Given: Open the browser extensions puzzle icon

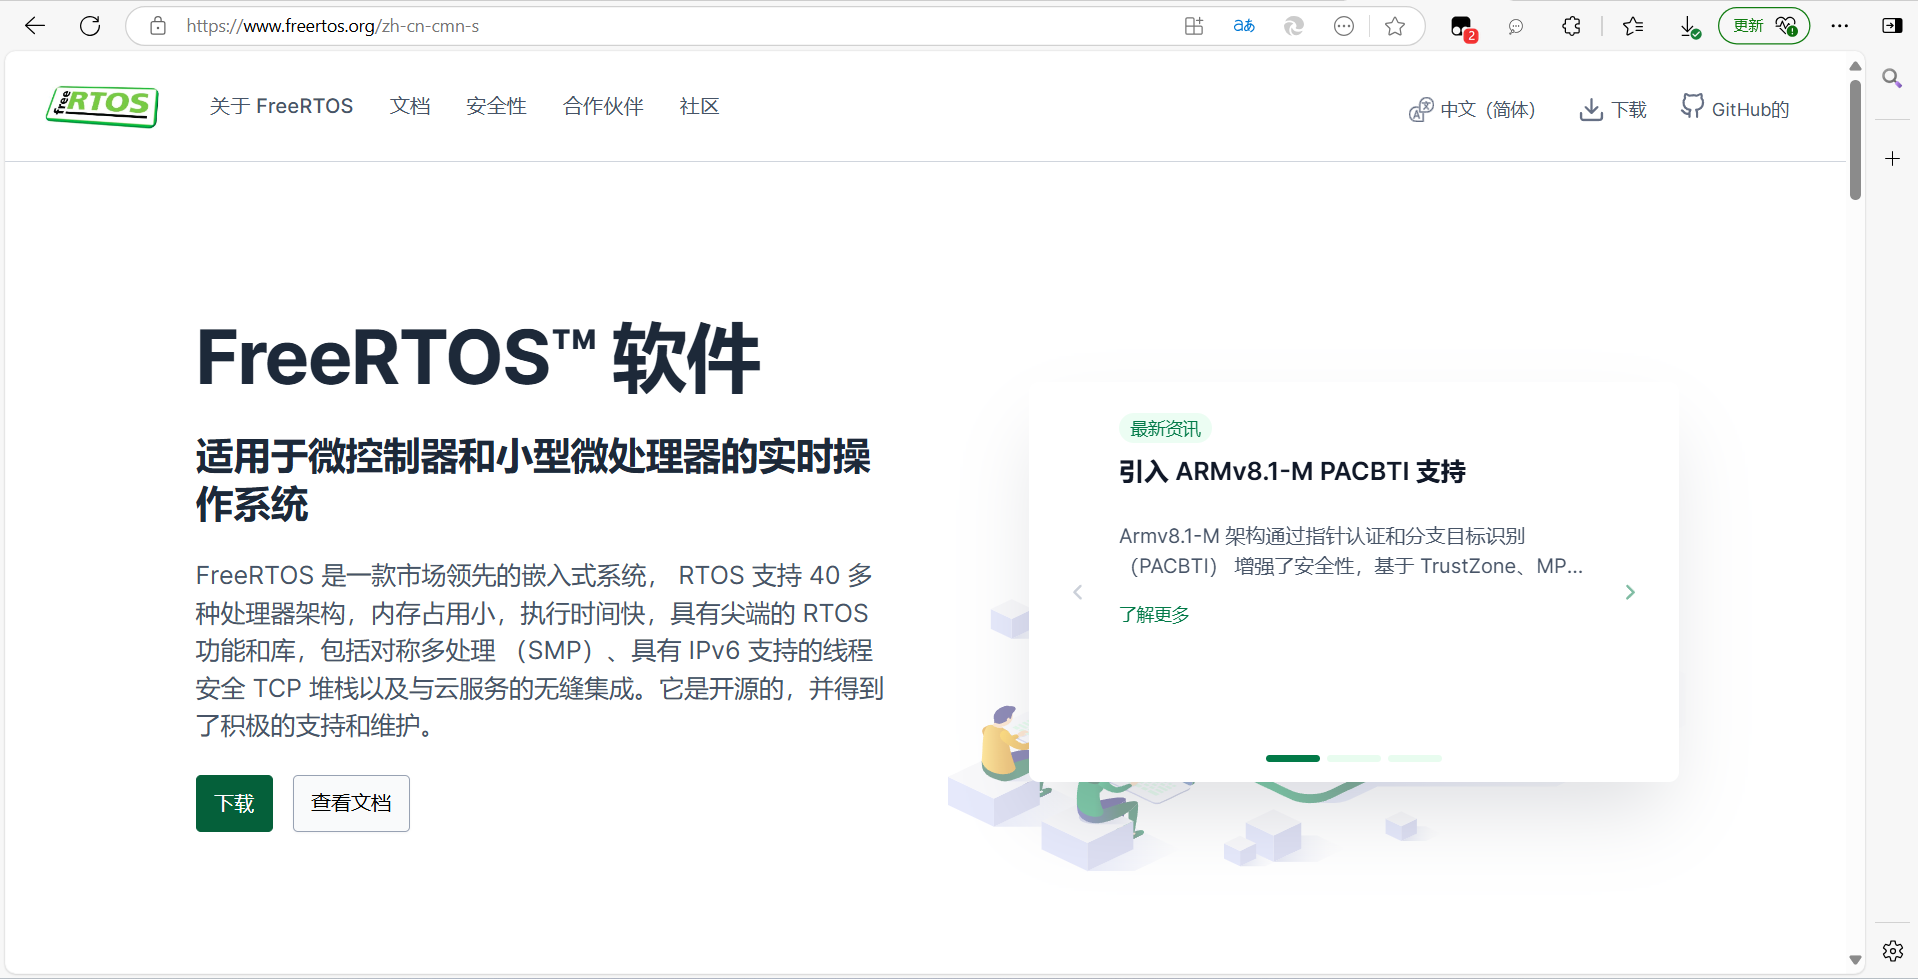Looking at the screenshot, I should coord(1570,26).
